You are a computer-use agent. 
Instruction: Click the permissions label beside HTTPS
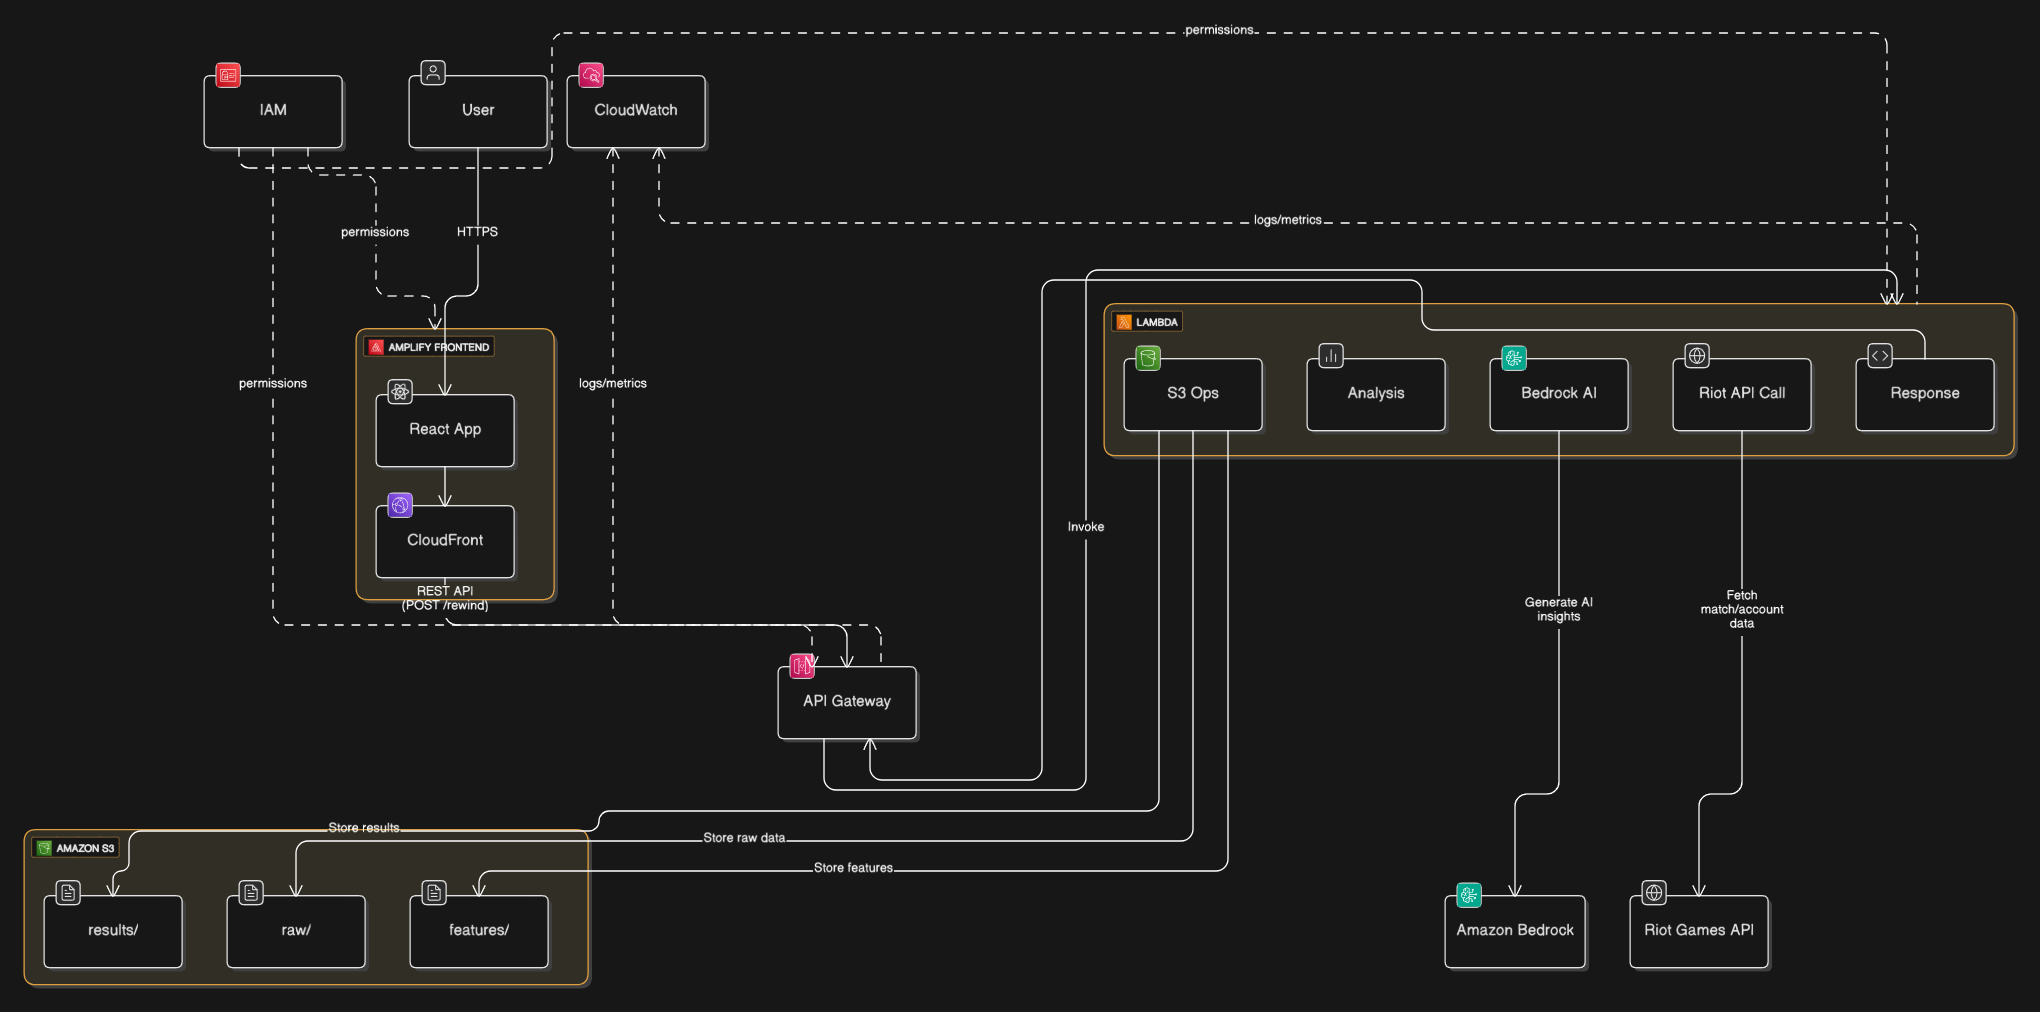click(x=375, y=231)
